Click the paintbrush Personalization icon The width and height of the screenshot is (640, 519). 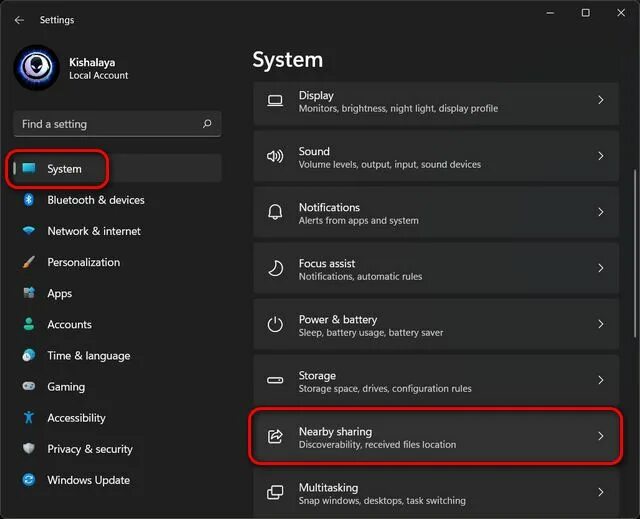[x=29, y=262]
